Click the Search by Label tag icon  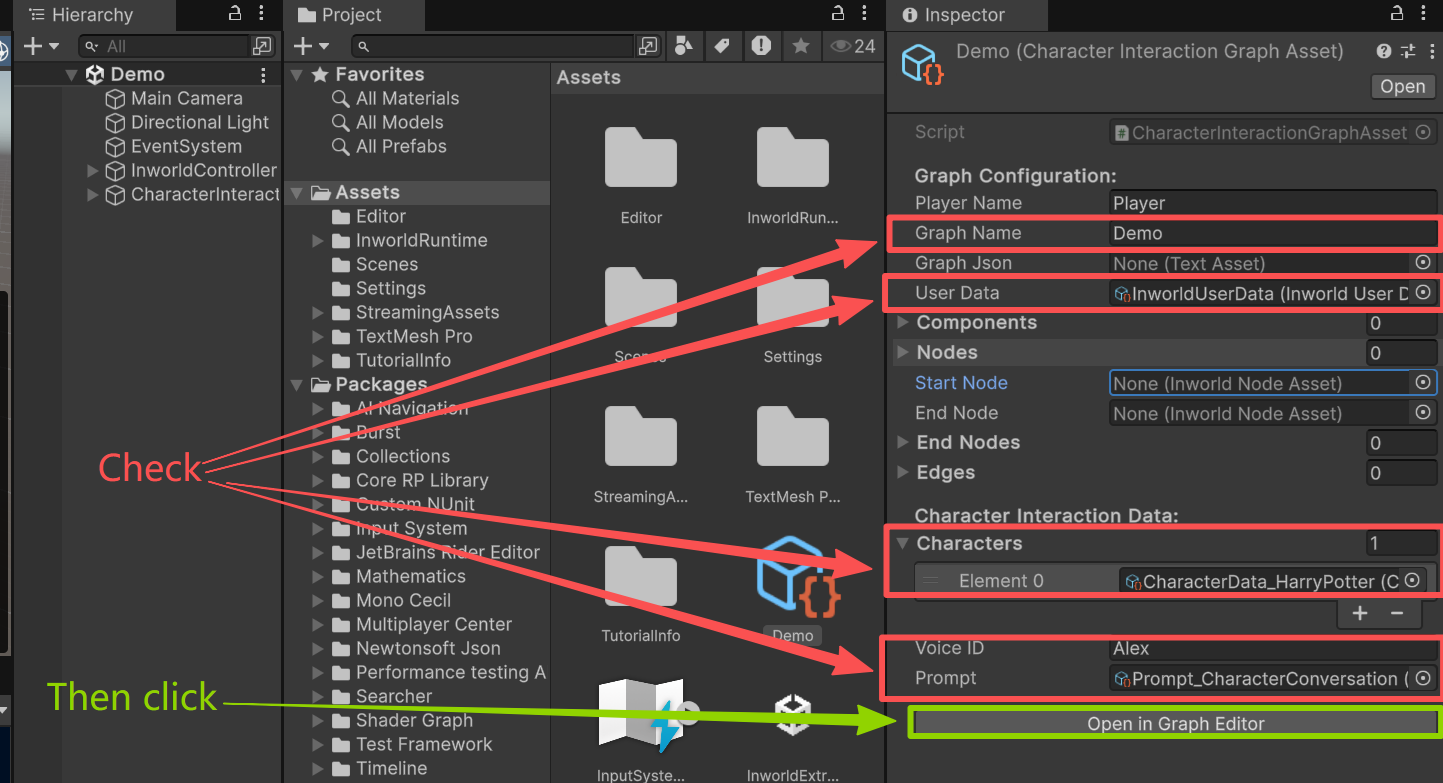(723, 45)
